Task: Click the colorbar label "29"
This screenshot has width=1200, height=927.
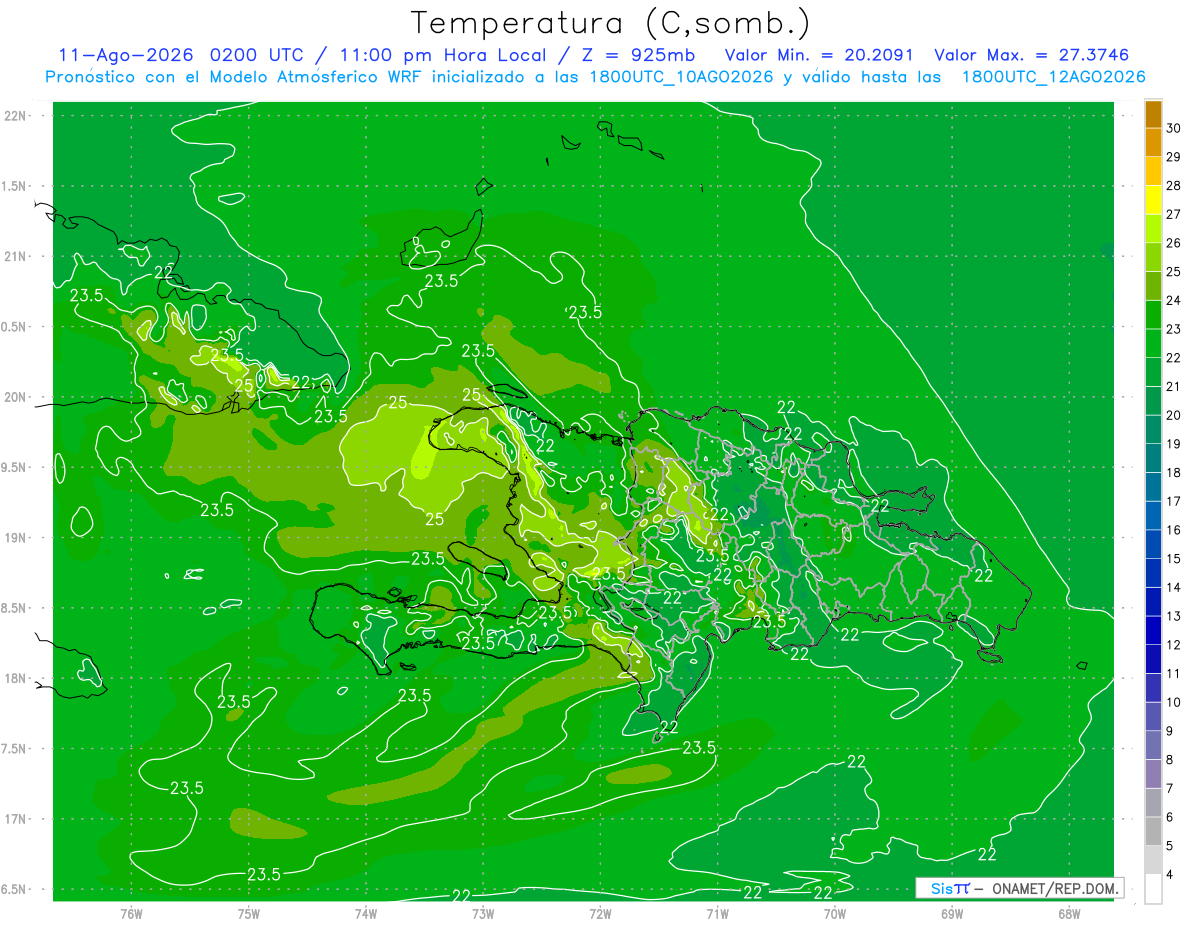Action: click(x=1174, y=157)
